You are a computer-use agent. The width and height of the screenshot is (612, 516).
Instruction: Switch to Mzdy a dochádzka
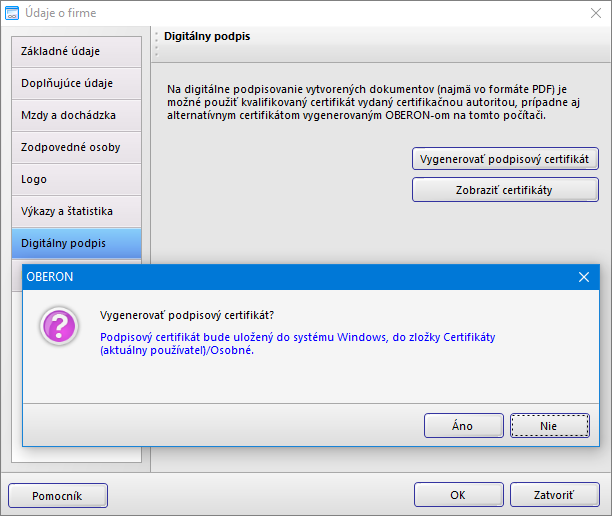(76, 116)
